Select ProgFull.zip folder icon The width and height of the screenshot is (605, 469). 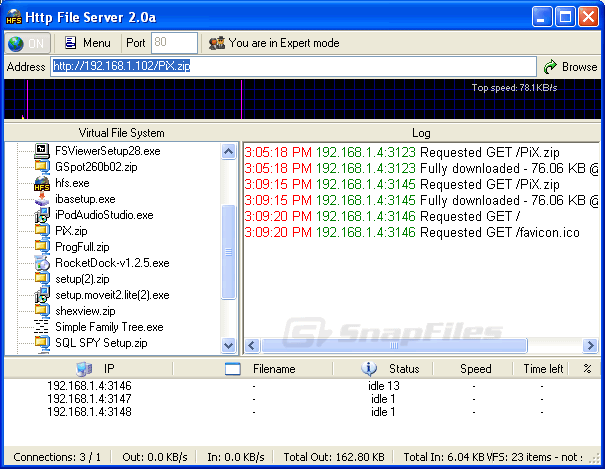click(x=42, y=247)
